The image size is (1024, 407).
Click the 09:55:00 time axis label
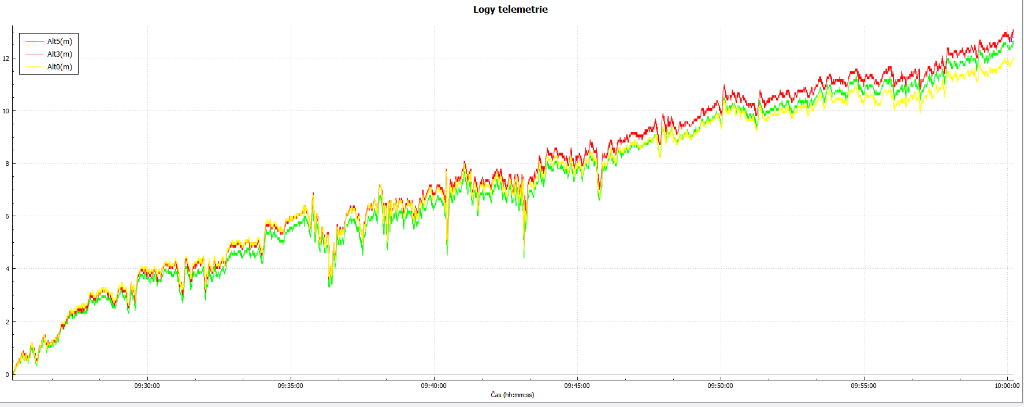click(864, 384)
